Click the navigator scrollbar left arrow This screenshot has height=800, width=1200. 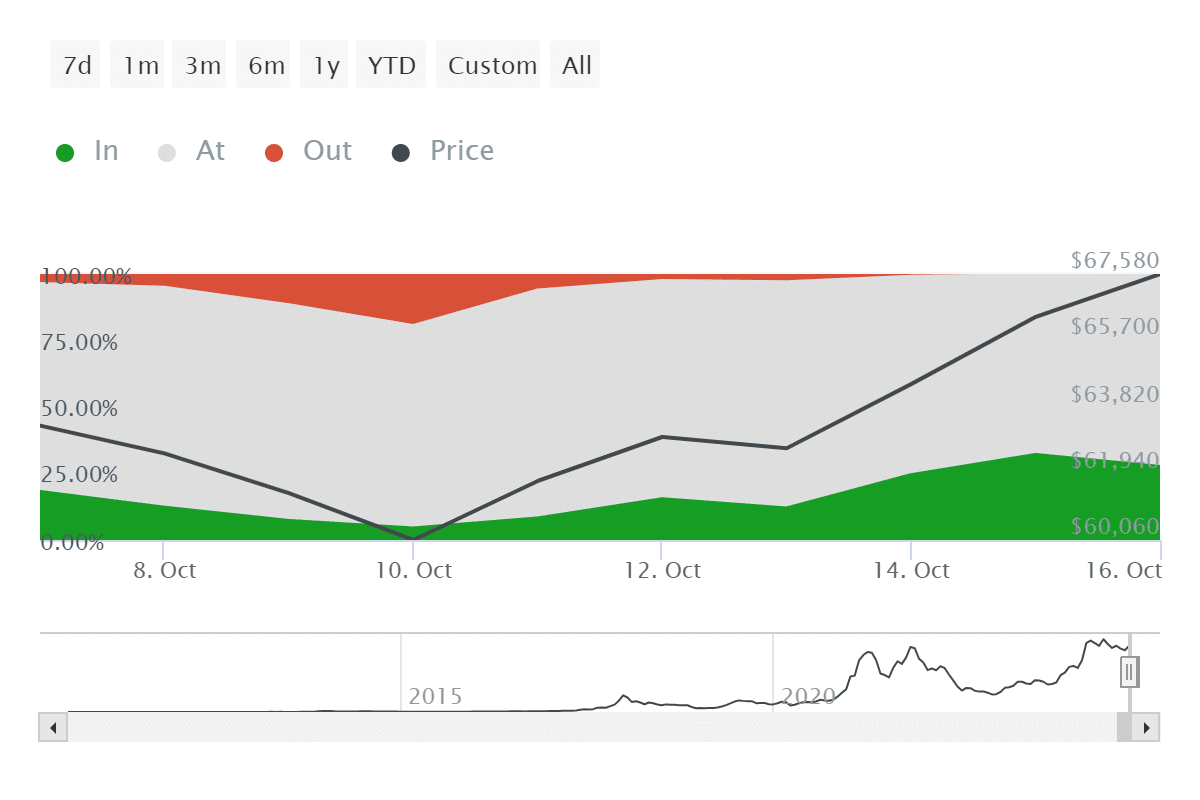[x=53, y=727]
